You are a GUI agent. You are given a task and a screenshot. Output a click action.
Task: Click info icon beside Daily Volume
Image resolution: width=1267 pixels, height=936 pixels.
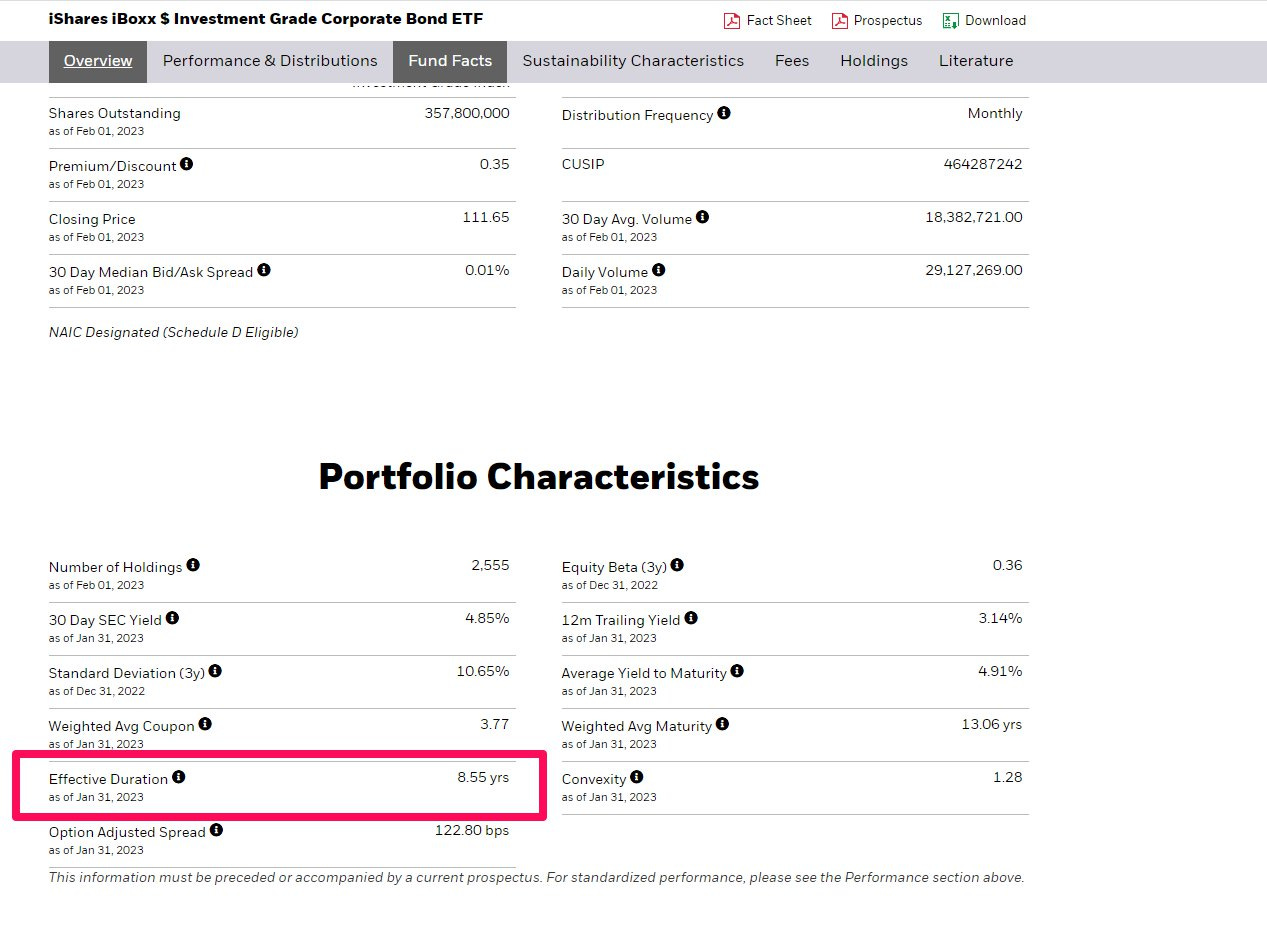point(658,270)
